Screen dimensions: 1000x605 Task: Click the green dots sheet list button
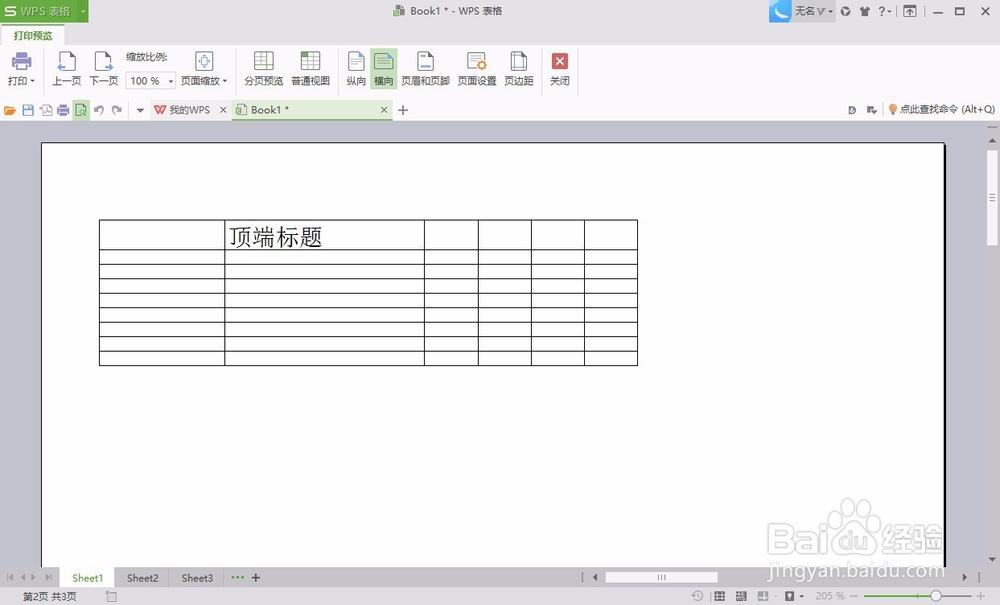coord(237,578)
